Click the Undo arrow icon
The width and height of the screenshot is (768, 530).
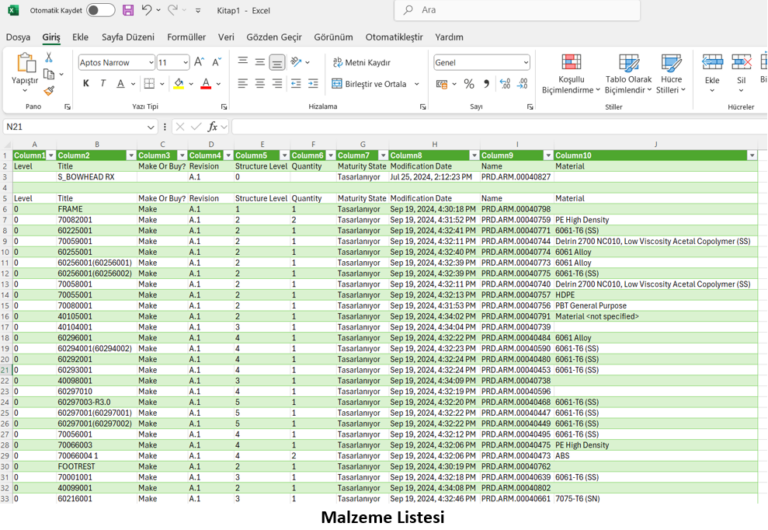[x=147, y=10]
